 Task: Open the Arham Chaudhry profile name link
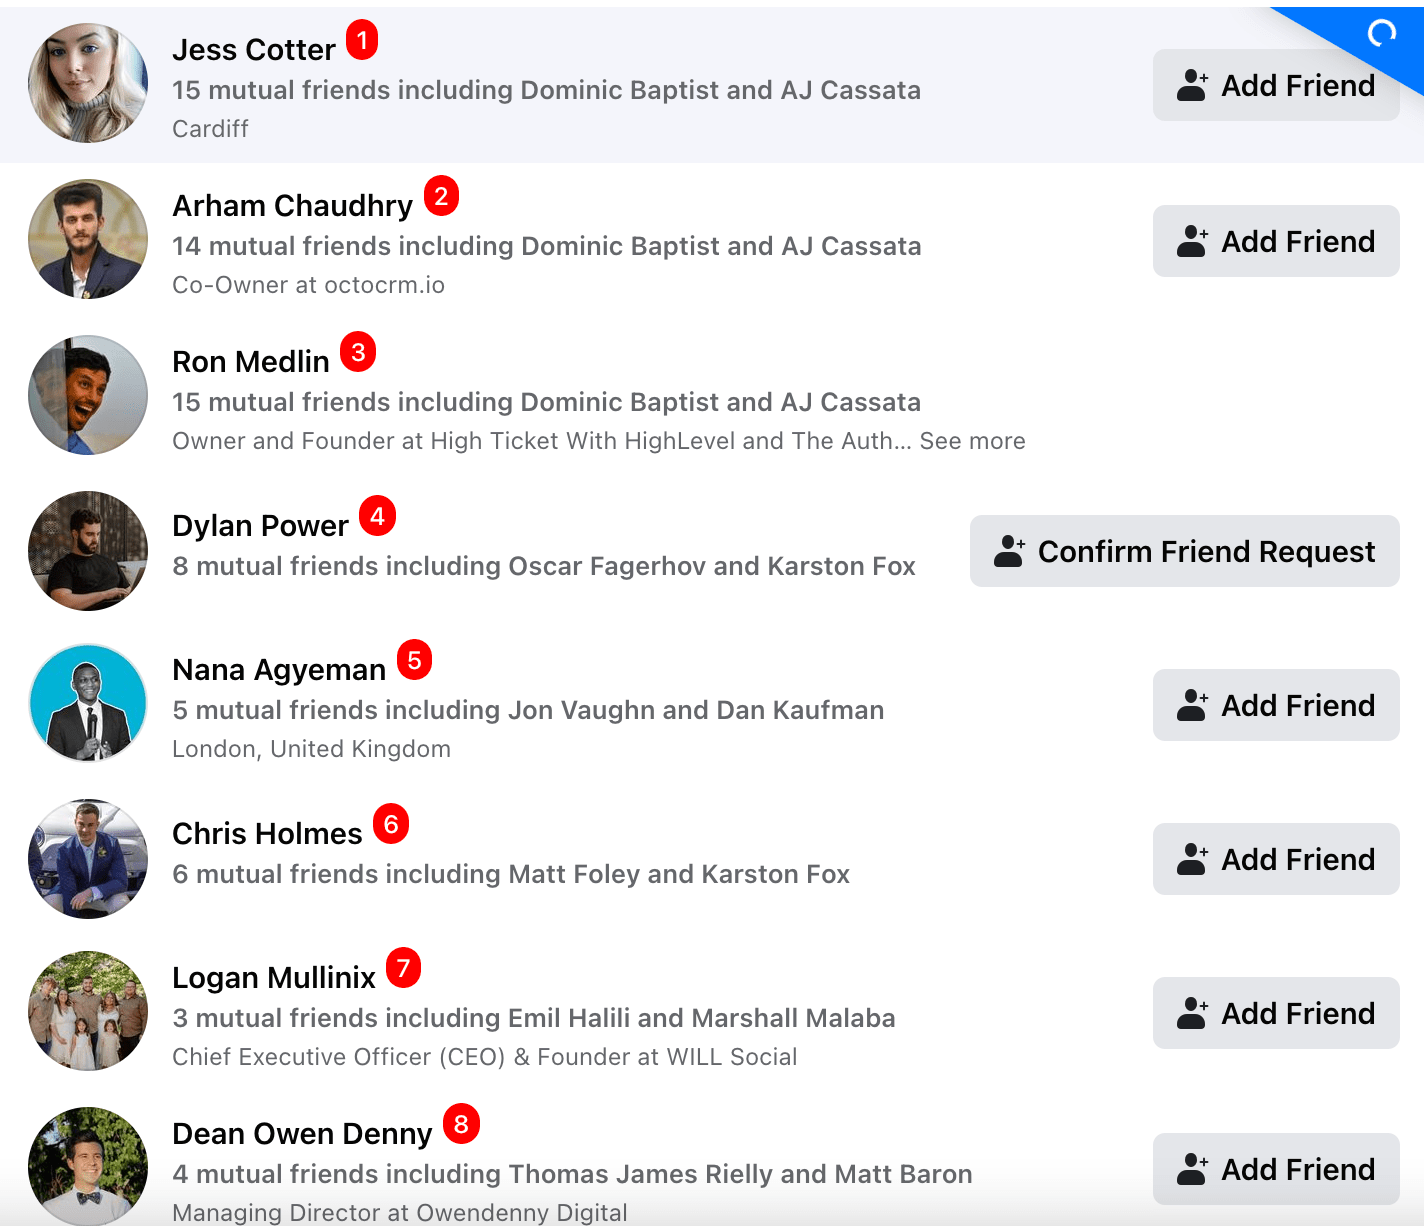[292, 206]
